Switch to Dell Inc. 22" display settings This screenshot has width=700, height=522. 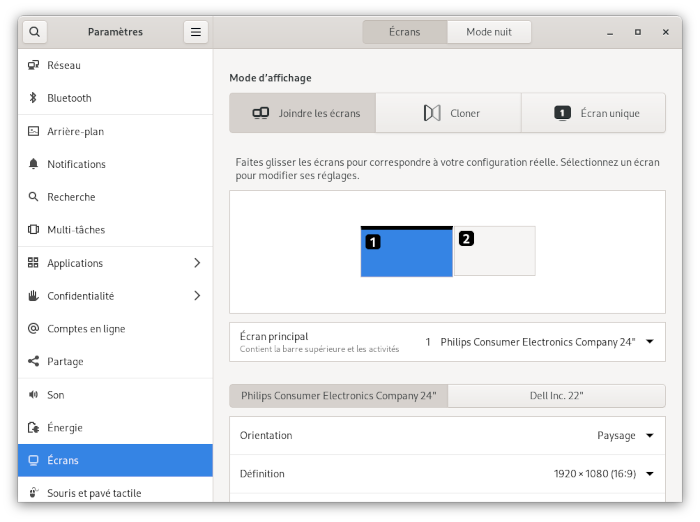pos(556,396)
